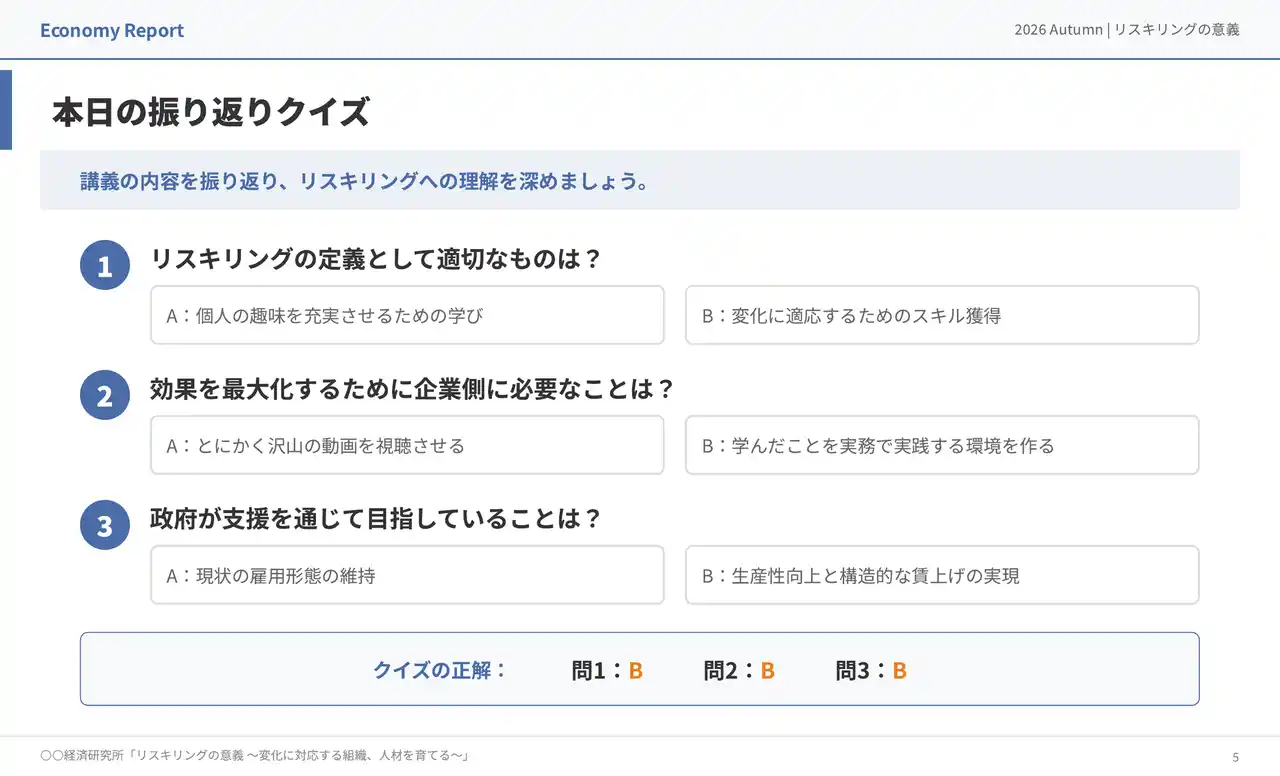The width and height of the screenshot is (1280, 776).
Task: Click the クイズの正解 label
Action: coord(440,670)
